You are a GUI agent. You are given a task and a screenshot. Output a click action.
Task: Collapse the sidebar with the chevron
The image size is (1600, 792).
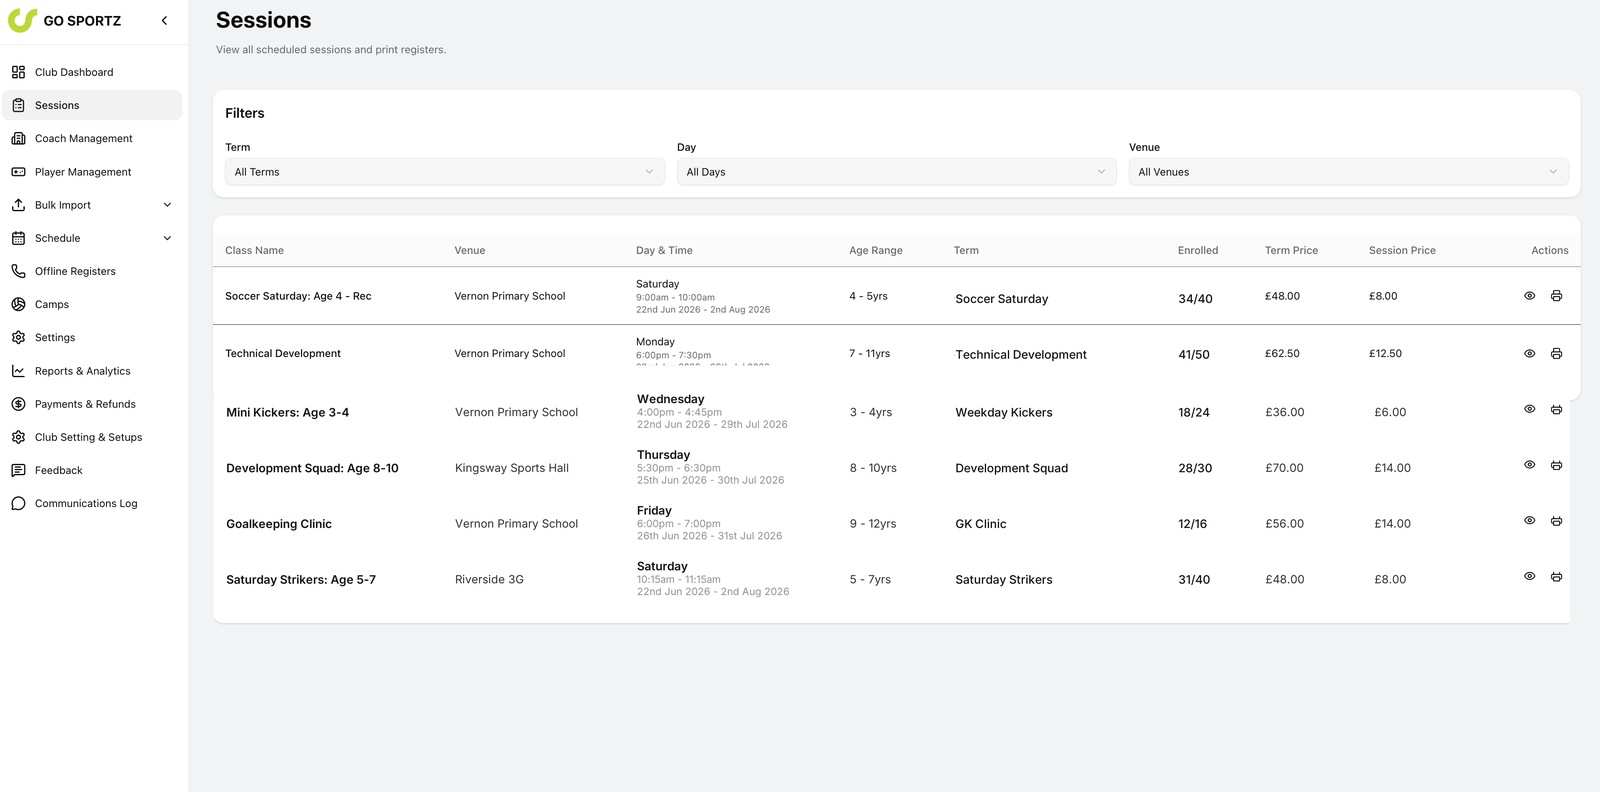point(164,20)
